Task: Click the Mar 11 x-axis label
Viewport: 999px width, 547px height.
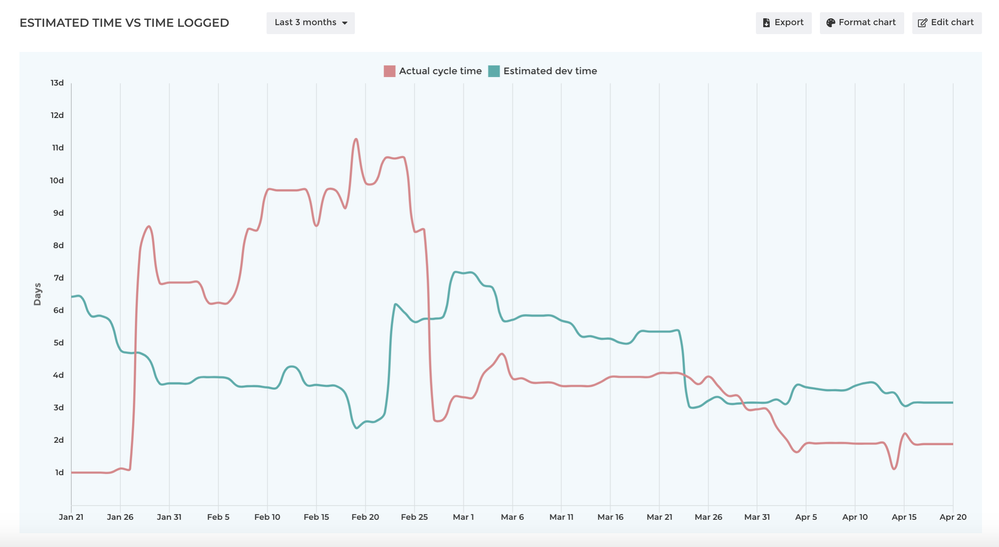Action: click(x=561, y=517)
